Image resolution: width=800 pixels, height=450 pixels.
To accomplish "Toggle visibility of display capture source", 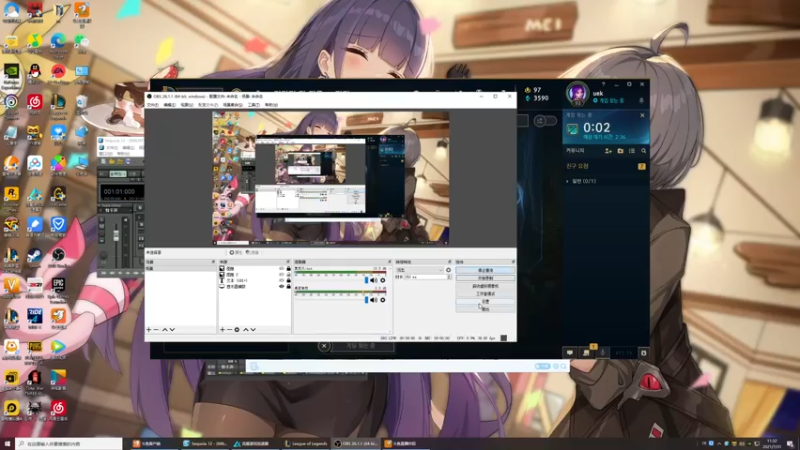I will 281,287.
